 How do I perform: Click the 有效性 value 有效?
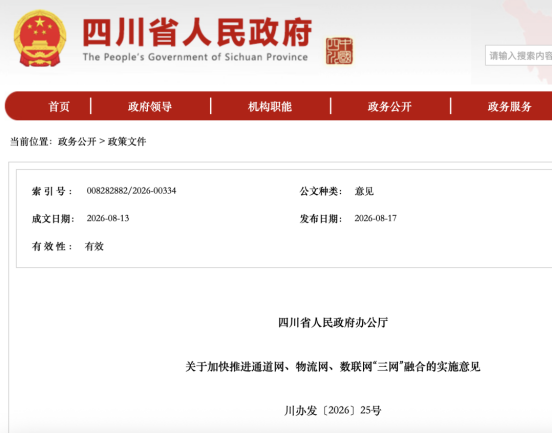tap(94, 246)
